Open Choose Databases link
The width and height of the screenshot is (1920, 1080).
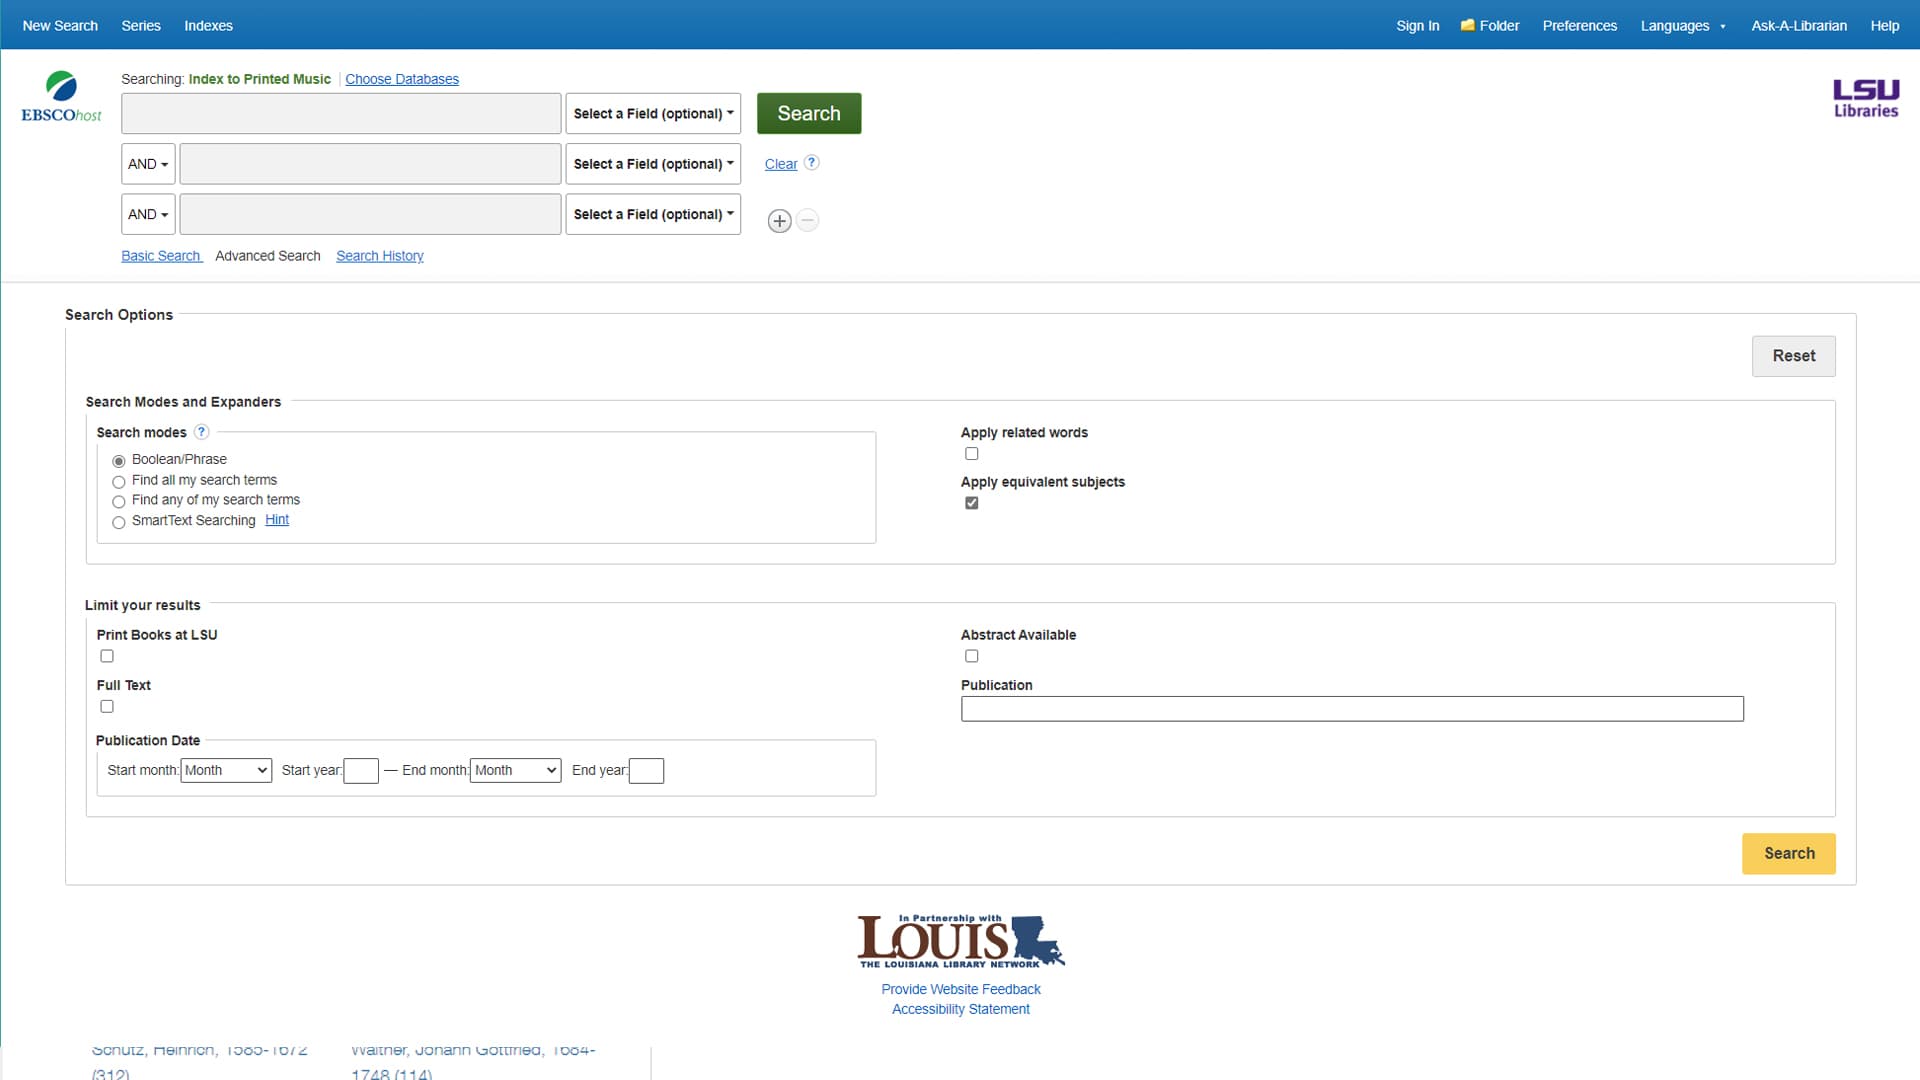pos(402,79)
